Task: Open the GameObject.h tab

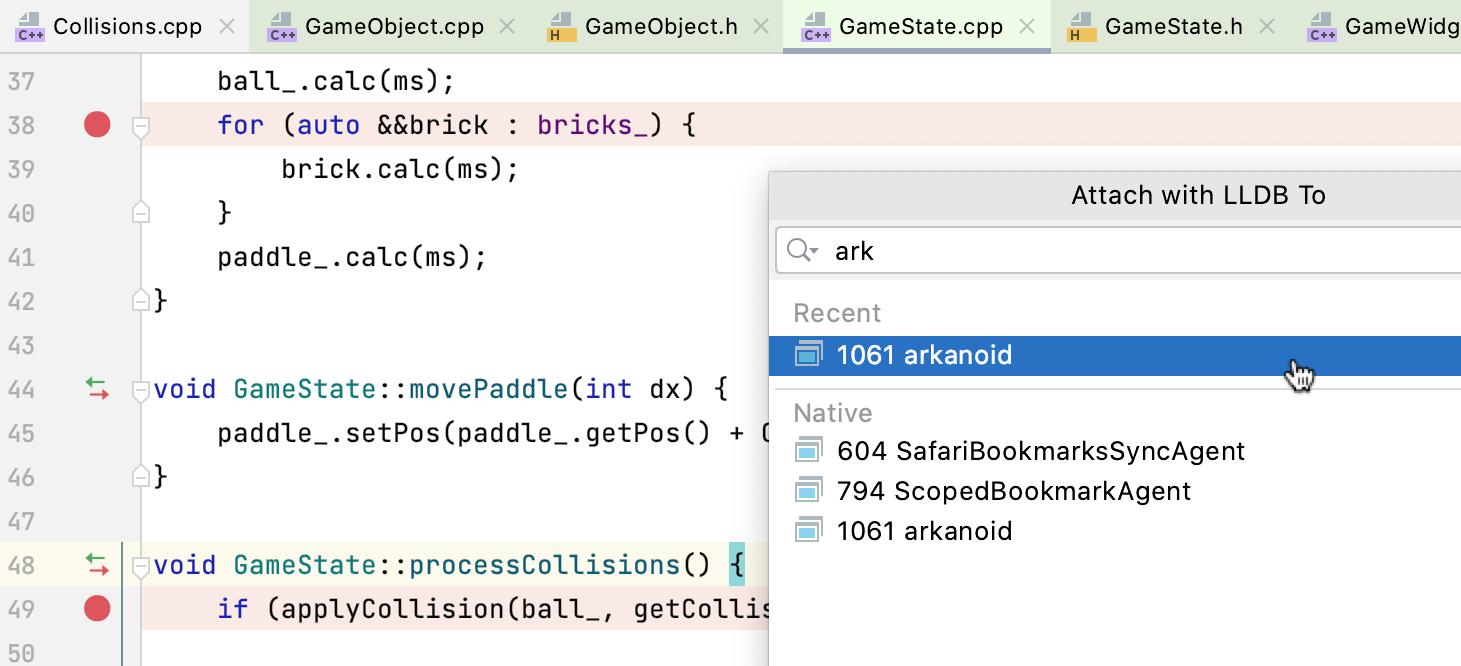Action: point(661,27)
